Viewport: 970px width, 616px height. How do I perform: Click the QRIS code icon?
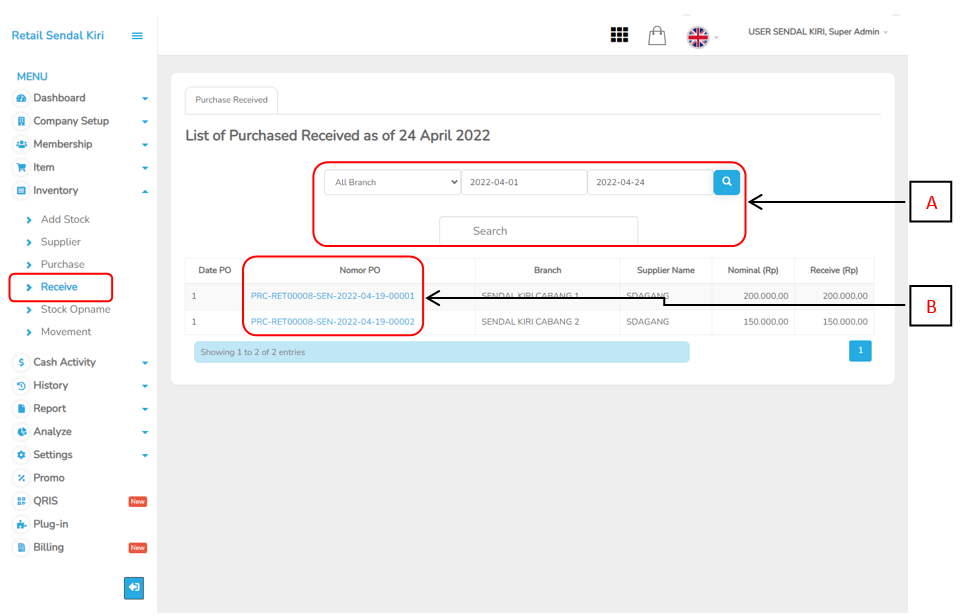click(x=22, y=501)
